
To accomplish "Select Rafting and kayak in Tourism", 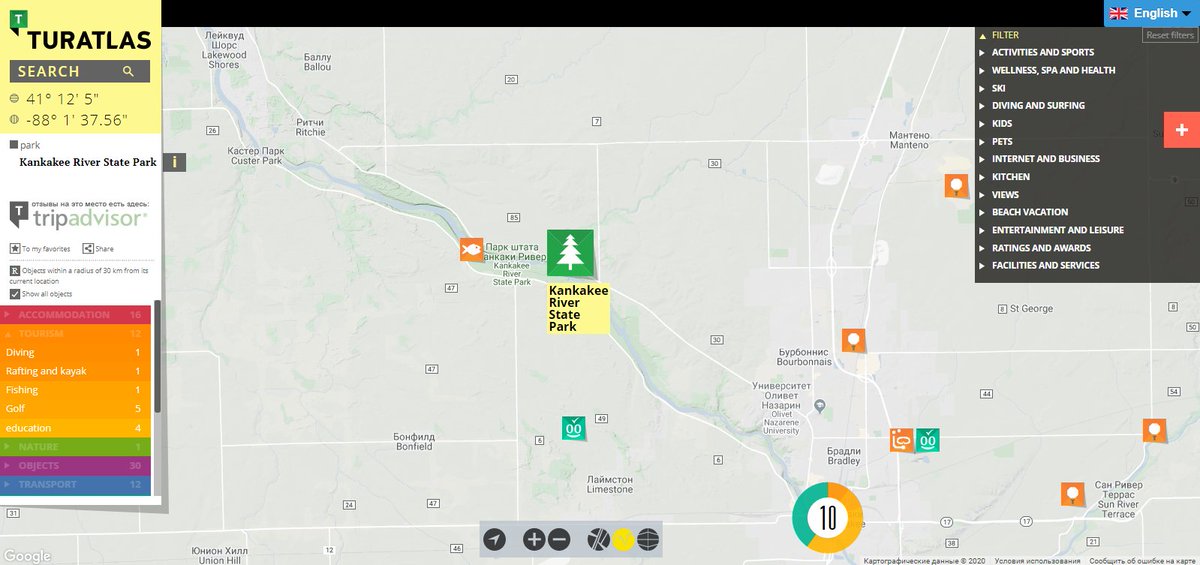I will 75,371.
